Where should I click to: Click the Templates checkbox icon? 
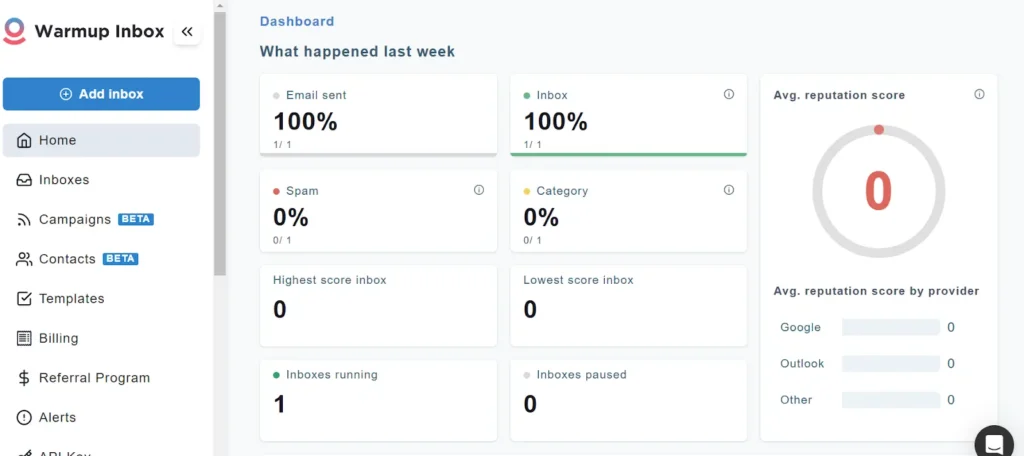[24, 298]
